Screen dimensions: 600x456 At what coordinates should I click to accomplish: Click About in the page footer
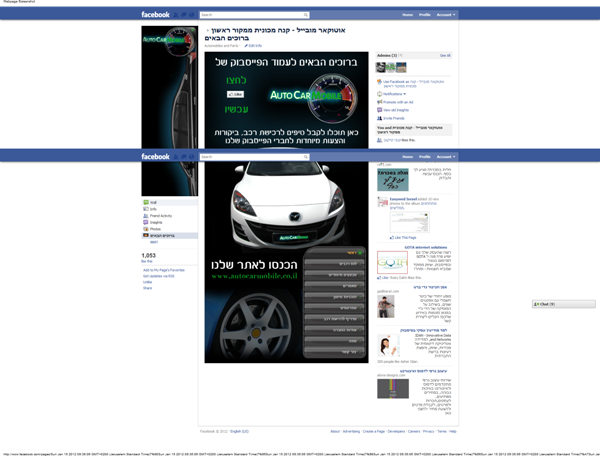(335, 432)
